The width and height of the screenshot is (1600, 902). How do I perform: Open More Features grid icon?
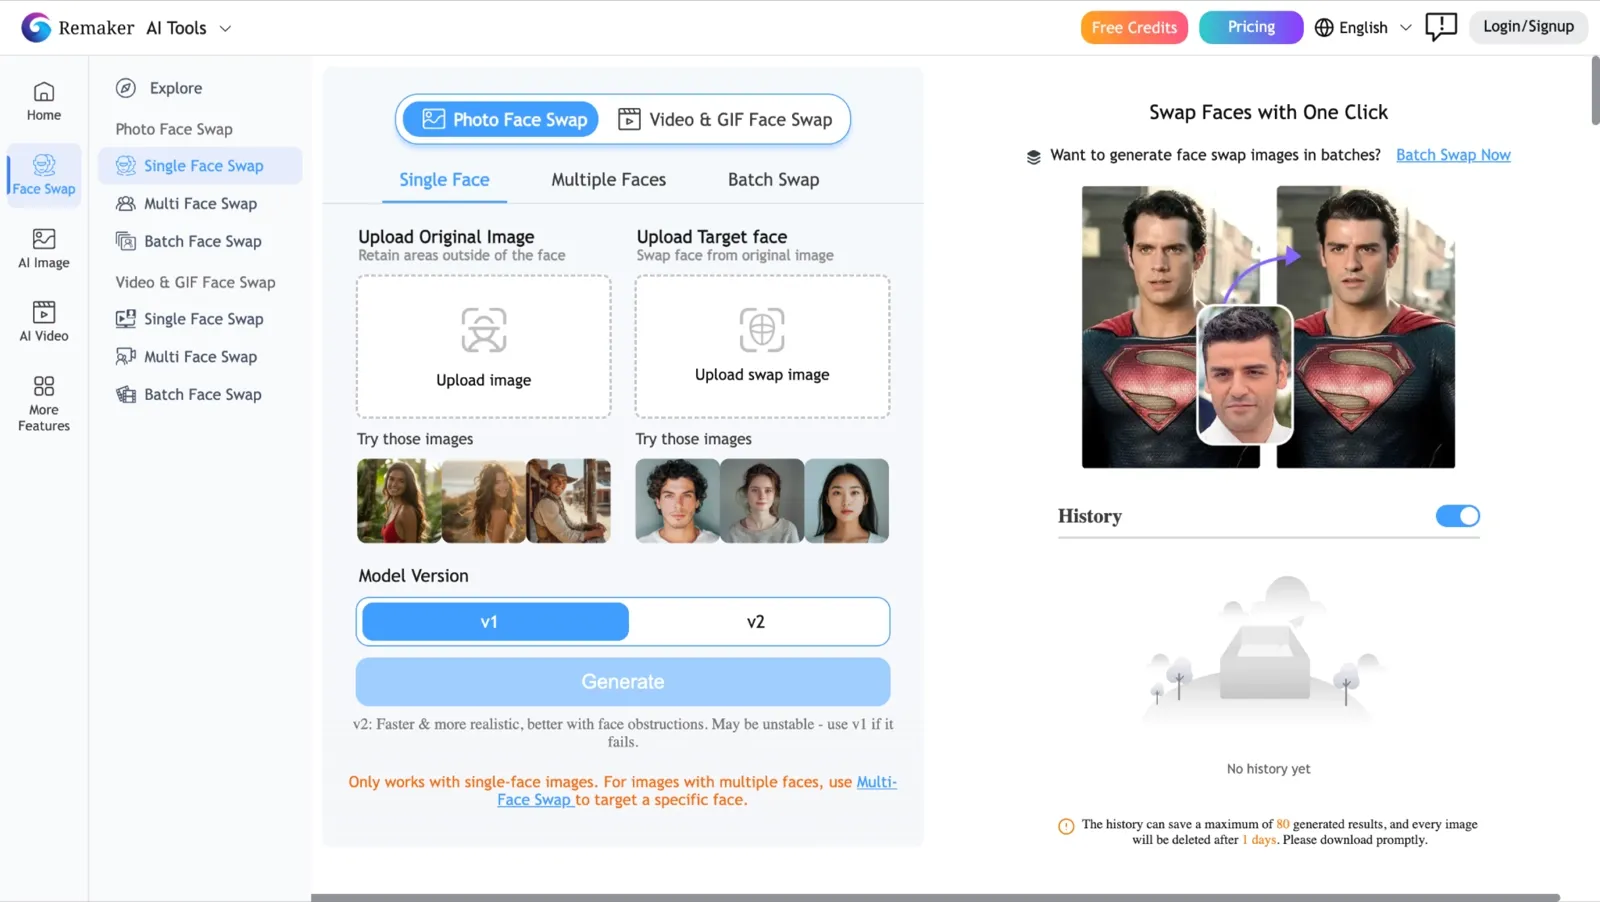pos(44,386)
